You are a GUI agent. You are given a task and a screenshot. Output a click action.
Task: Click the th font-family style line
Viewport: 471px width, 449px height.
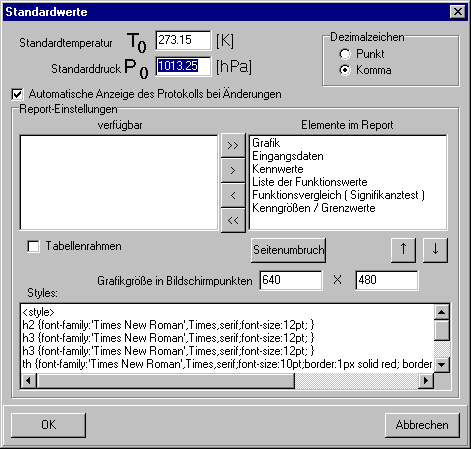[227, 364]
